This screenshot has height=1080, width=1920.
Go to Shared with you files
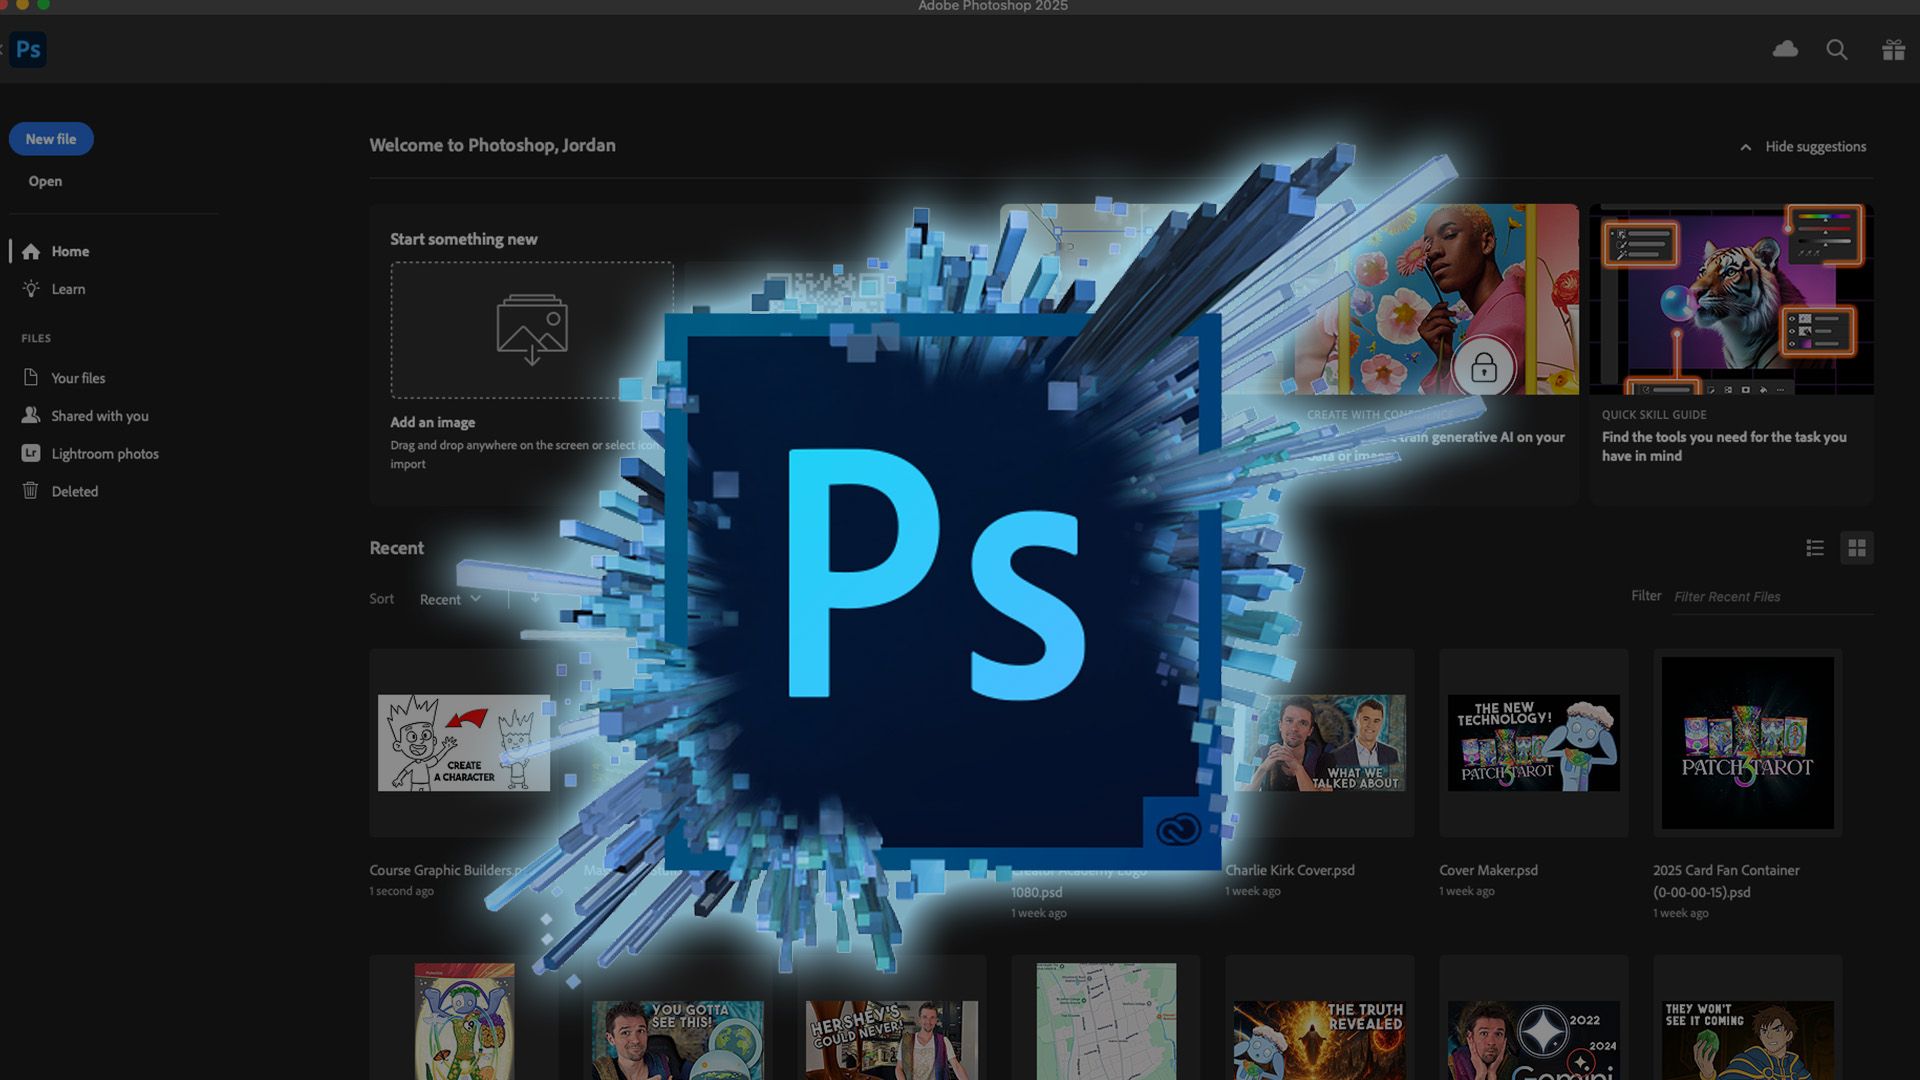click(100, 416)
